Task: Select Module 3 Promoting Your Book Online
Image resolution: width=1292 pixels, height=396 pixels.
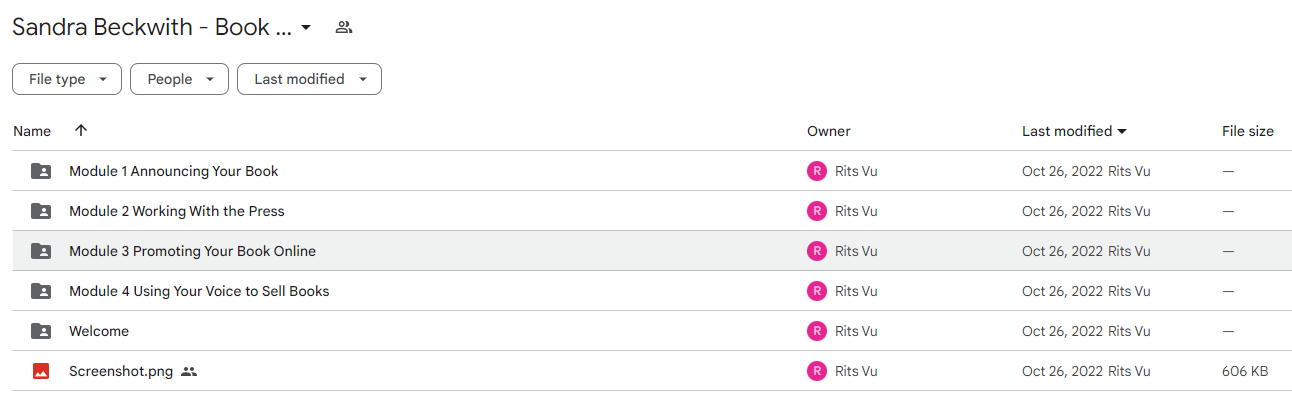Action: 192,251
